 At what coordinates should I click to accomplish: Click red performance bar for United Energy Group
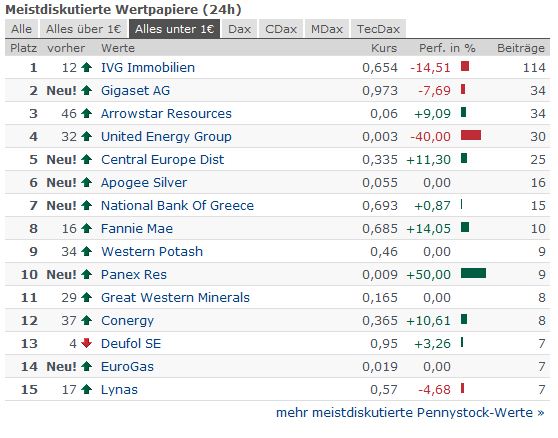click(x=471, y=135)
